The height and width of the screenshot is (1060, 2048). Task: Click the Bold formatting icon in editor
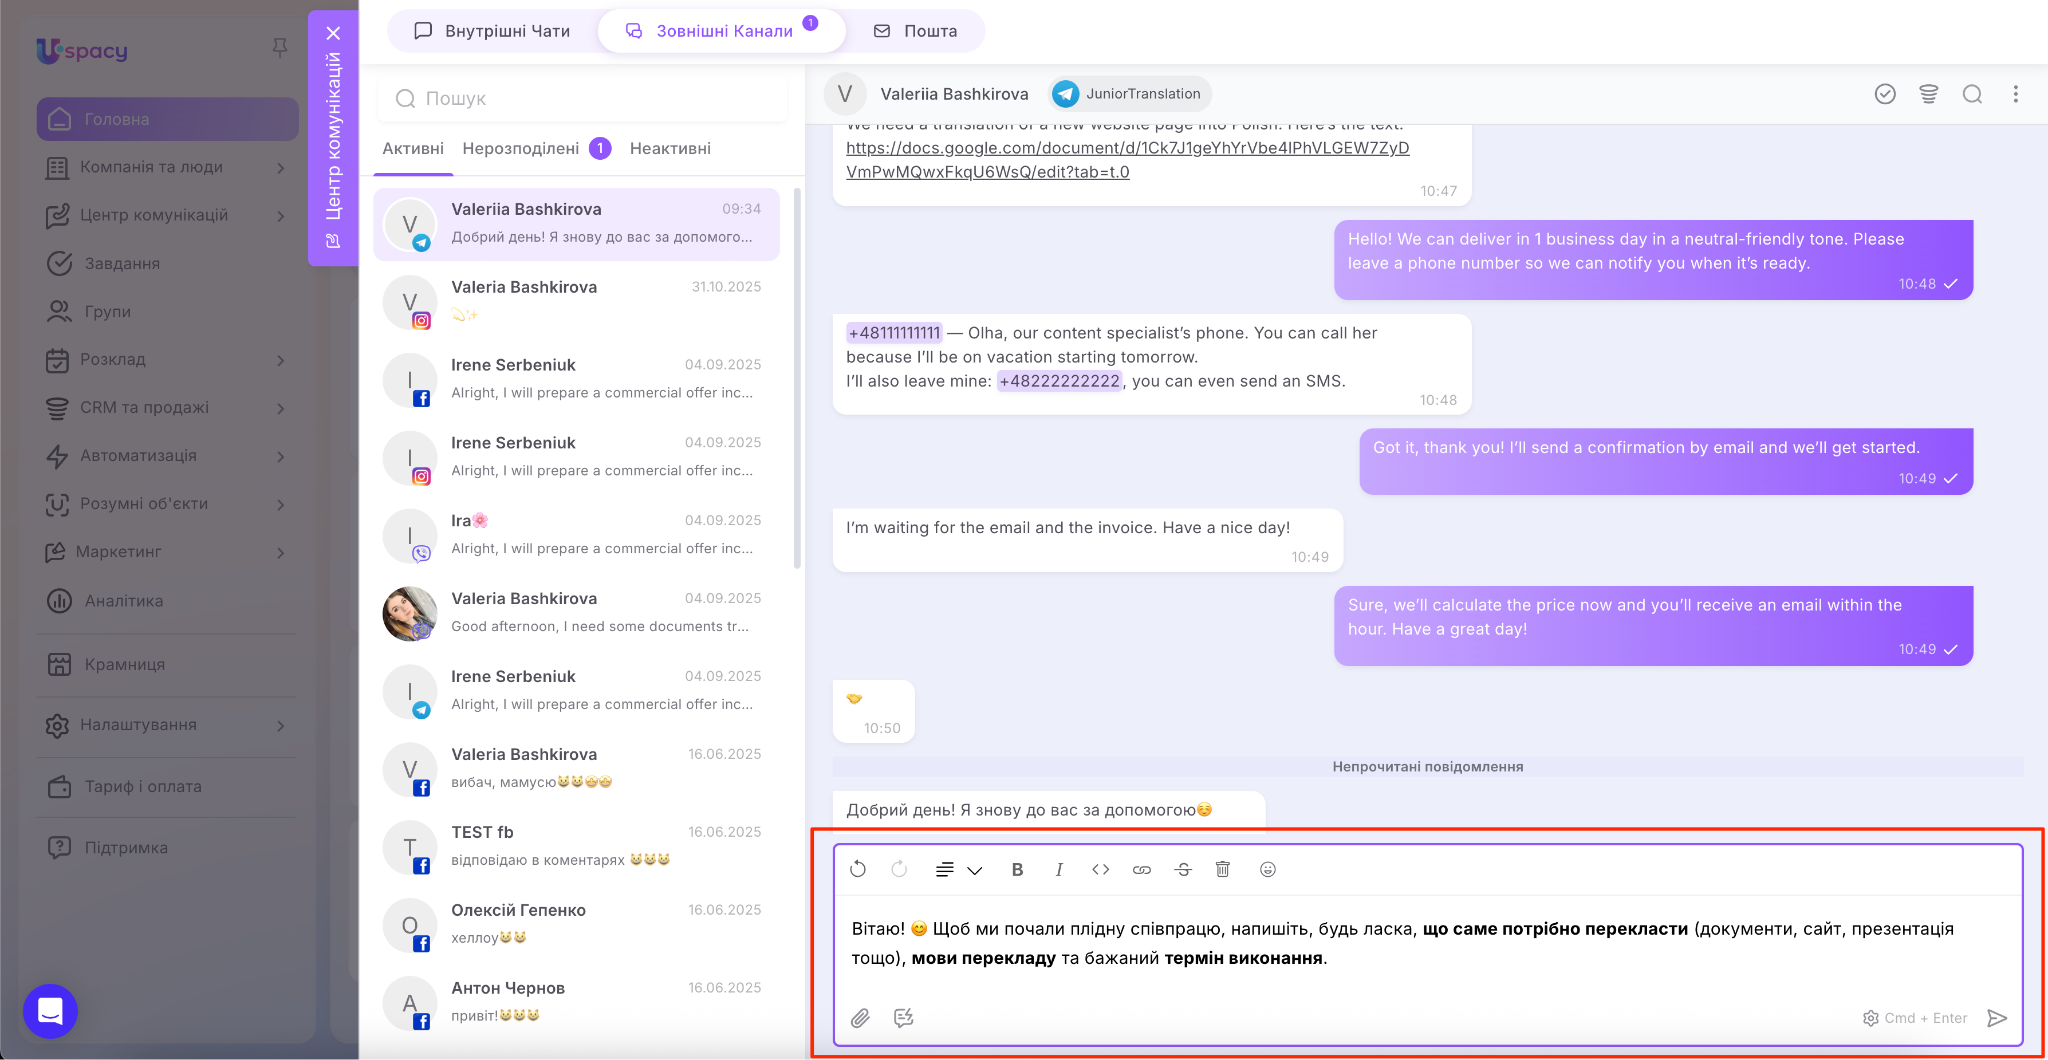pyautogui.click(x=1017, y=870)
